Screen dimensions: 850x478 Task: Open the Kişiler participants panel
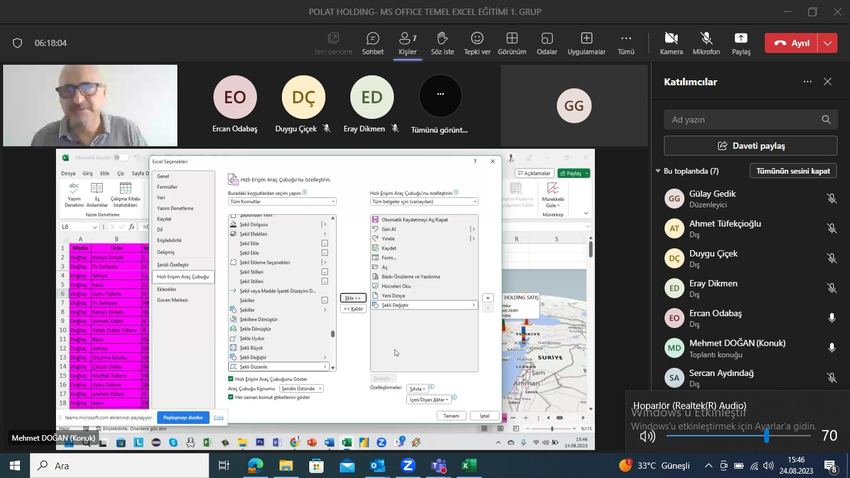coord(407,43)
